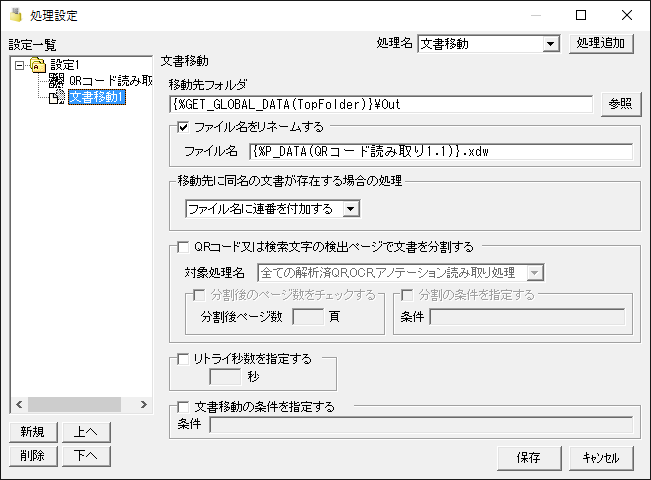Image resolution: width=651 pixels, height=480 pixels.
Task: Click the QR code icon in the tree
Action: tap(56, 81)
